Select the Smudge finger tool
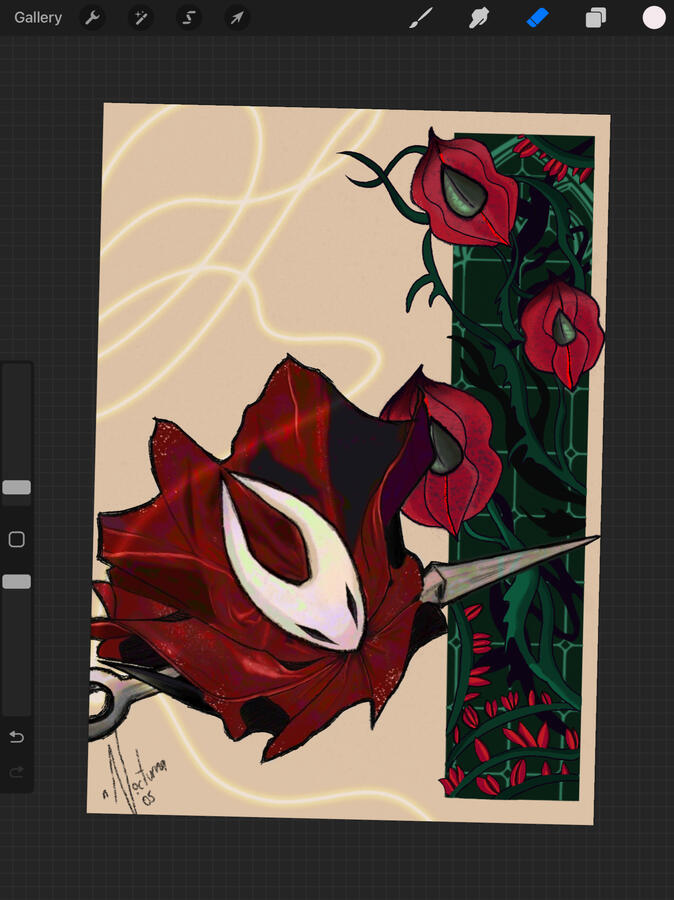 (x=479, y=18)
